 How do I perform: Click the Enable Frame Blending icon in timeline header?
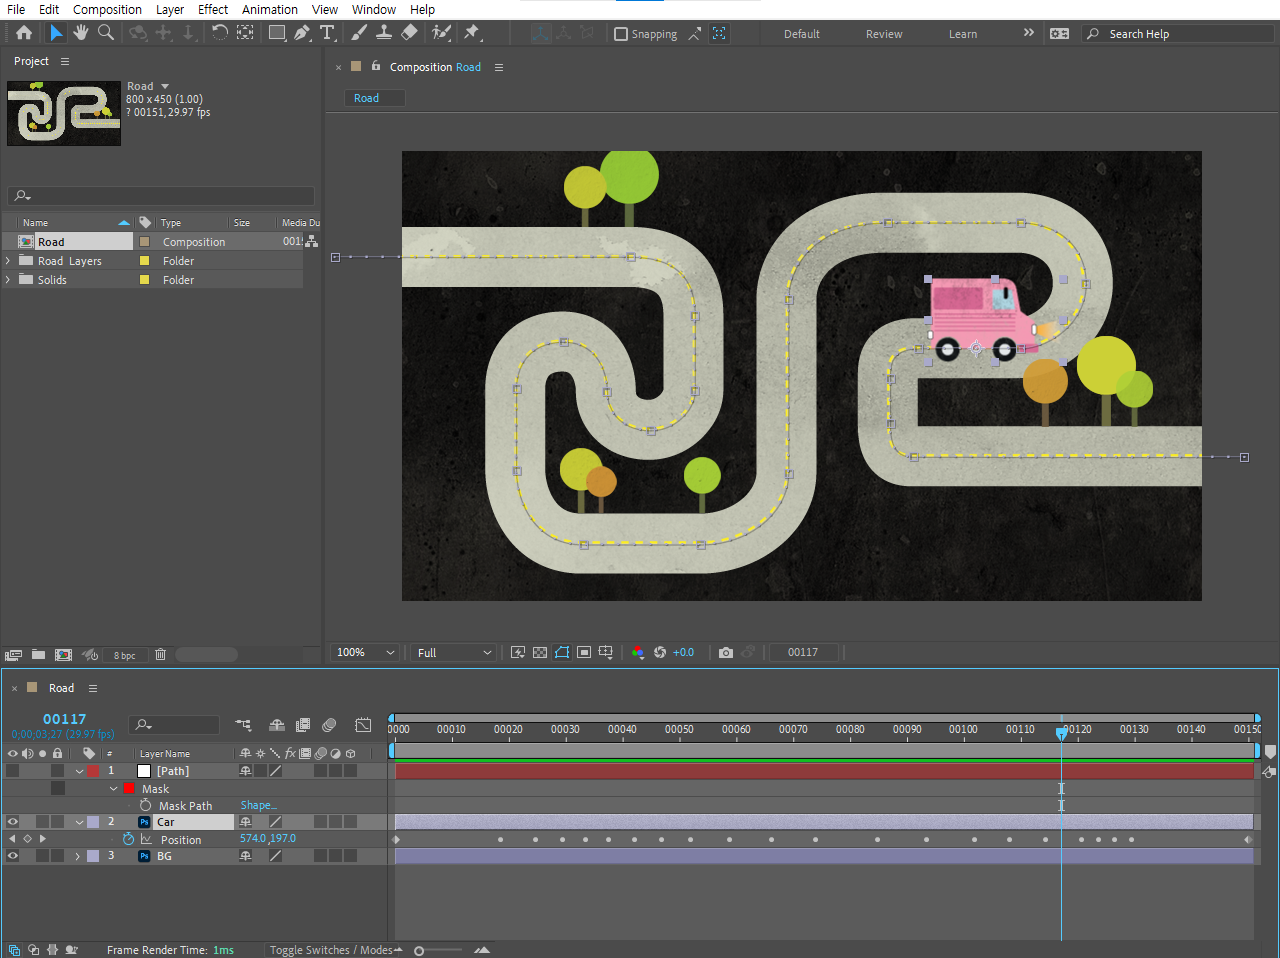tap(303, 725)
